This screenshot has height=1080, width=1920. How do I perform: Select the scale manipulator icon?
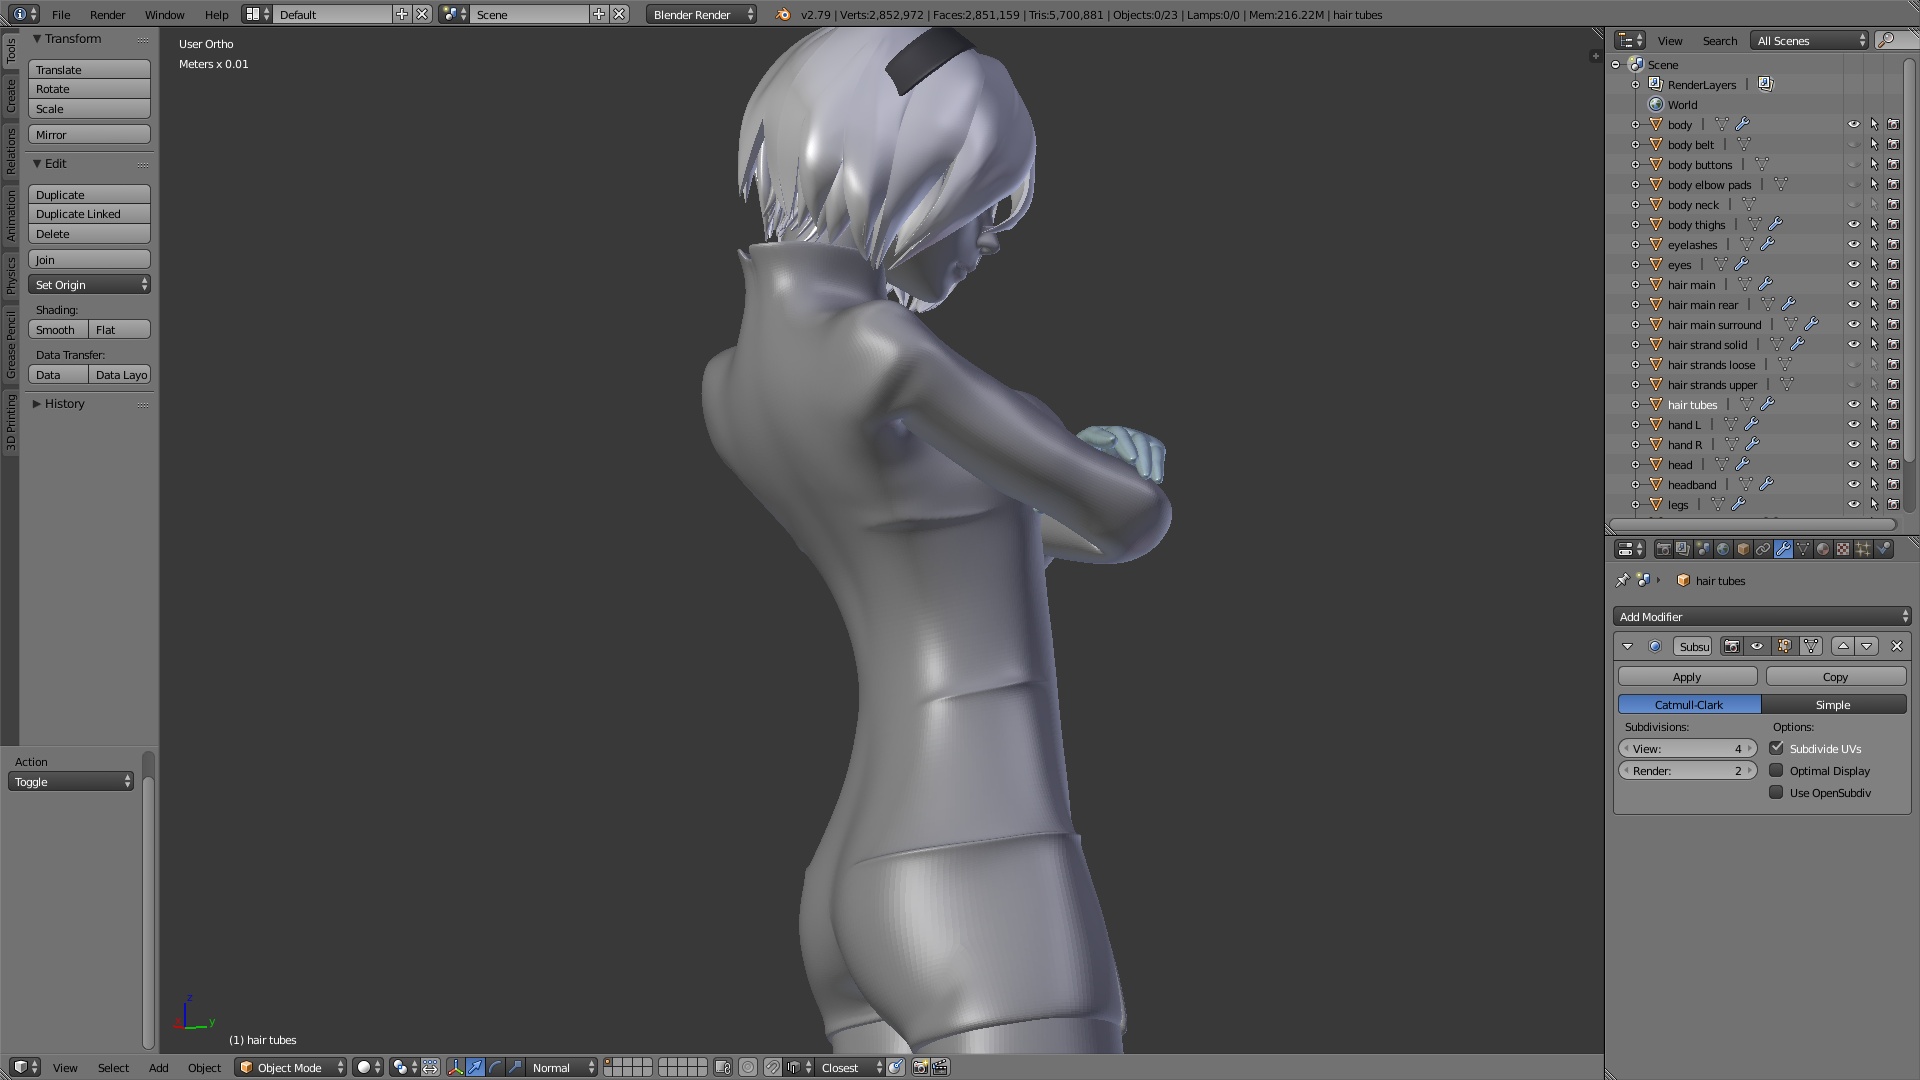(515, 1067)
